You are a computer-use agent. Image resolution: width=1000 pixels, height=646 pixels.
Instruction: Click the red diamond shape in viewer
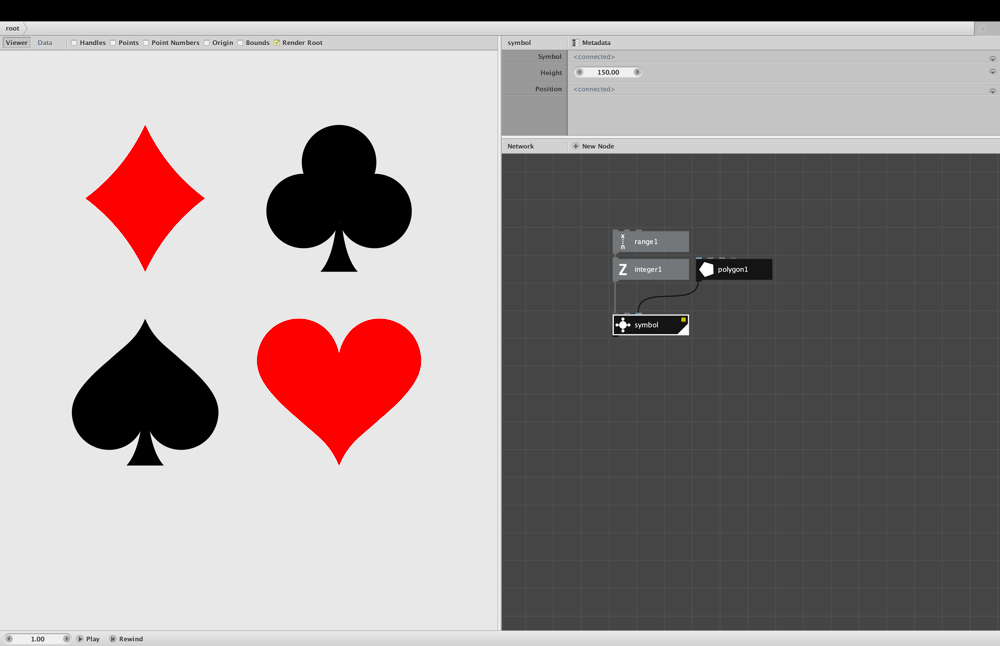145,198
